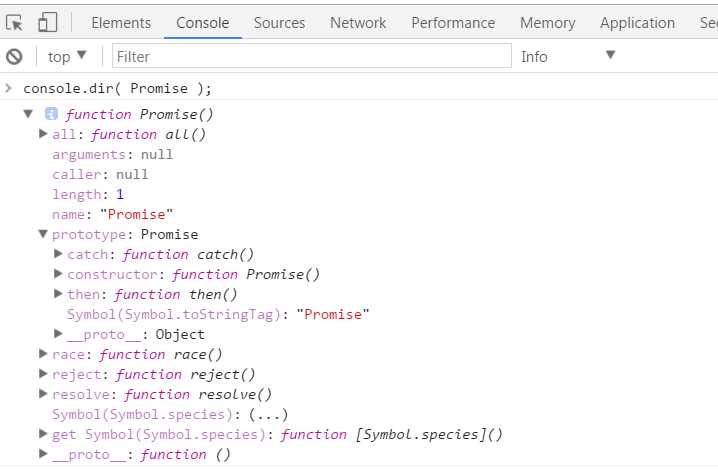Viewport: 718px width, 469px height.
Task: Expand the all: function all() entry
Action: (x=43, y=134)
